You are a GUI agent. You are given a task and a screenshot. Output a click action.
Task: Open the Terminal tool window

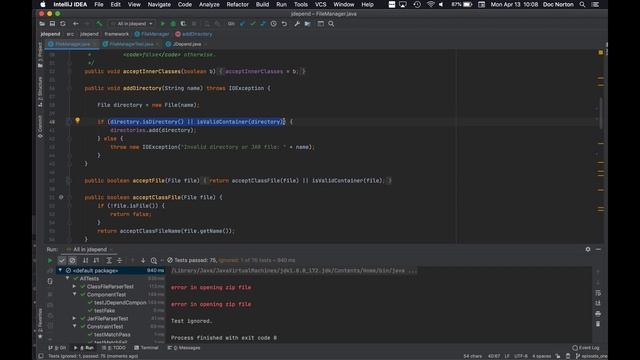[x=146, y=348]
